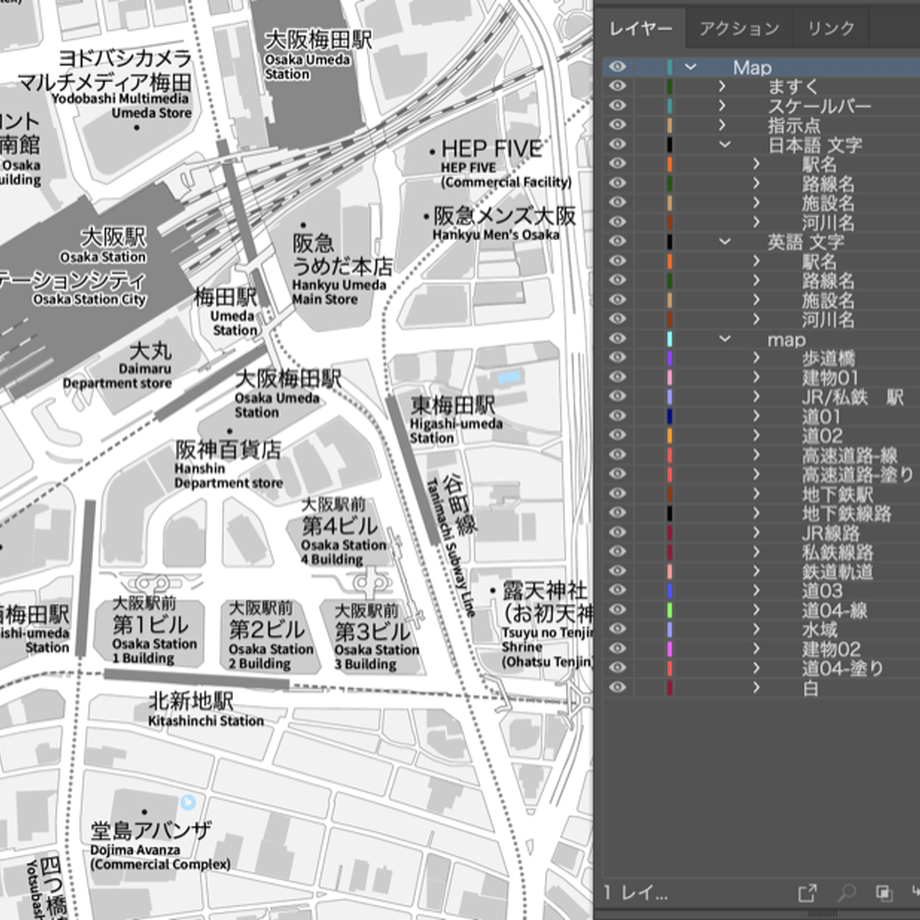Viewport: 920px width, 920px height.
Task: Select the 道01 layer name
Action: 821,417
